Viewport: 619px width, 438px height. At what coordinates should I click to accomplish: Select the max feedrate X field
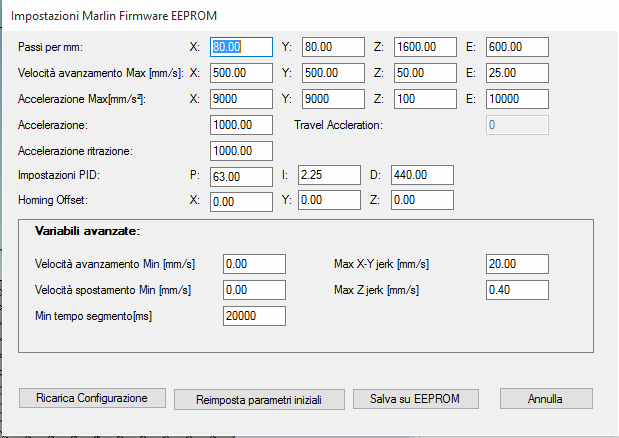pyautogui.click(x=241, y=73)
